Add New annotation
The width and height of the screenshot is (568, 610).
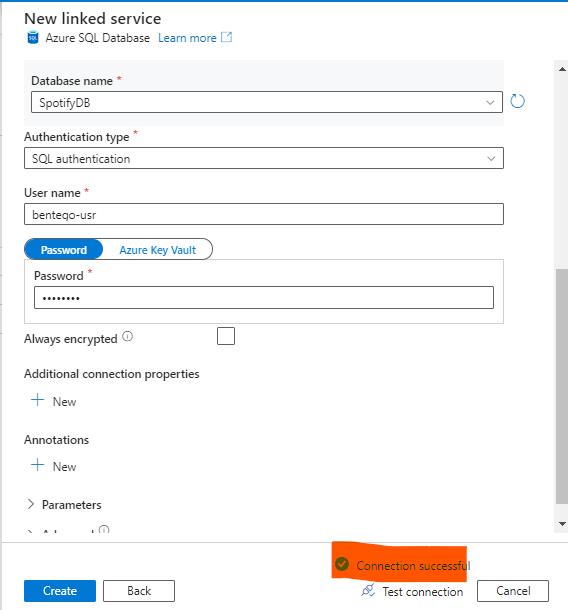point(54,466)
